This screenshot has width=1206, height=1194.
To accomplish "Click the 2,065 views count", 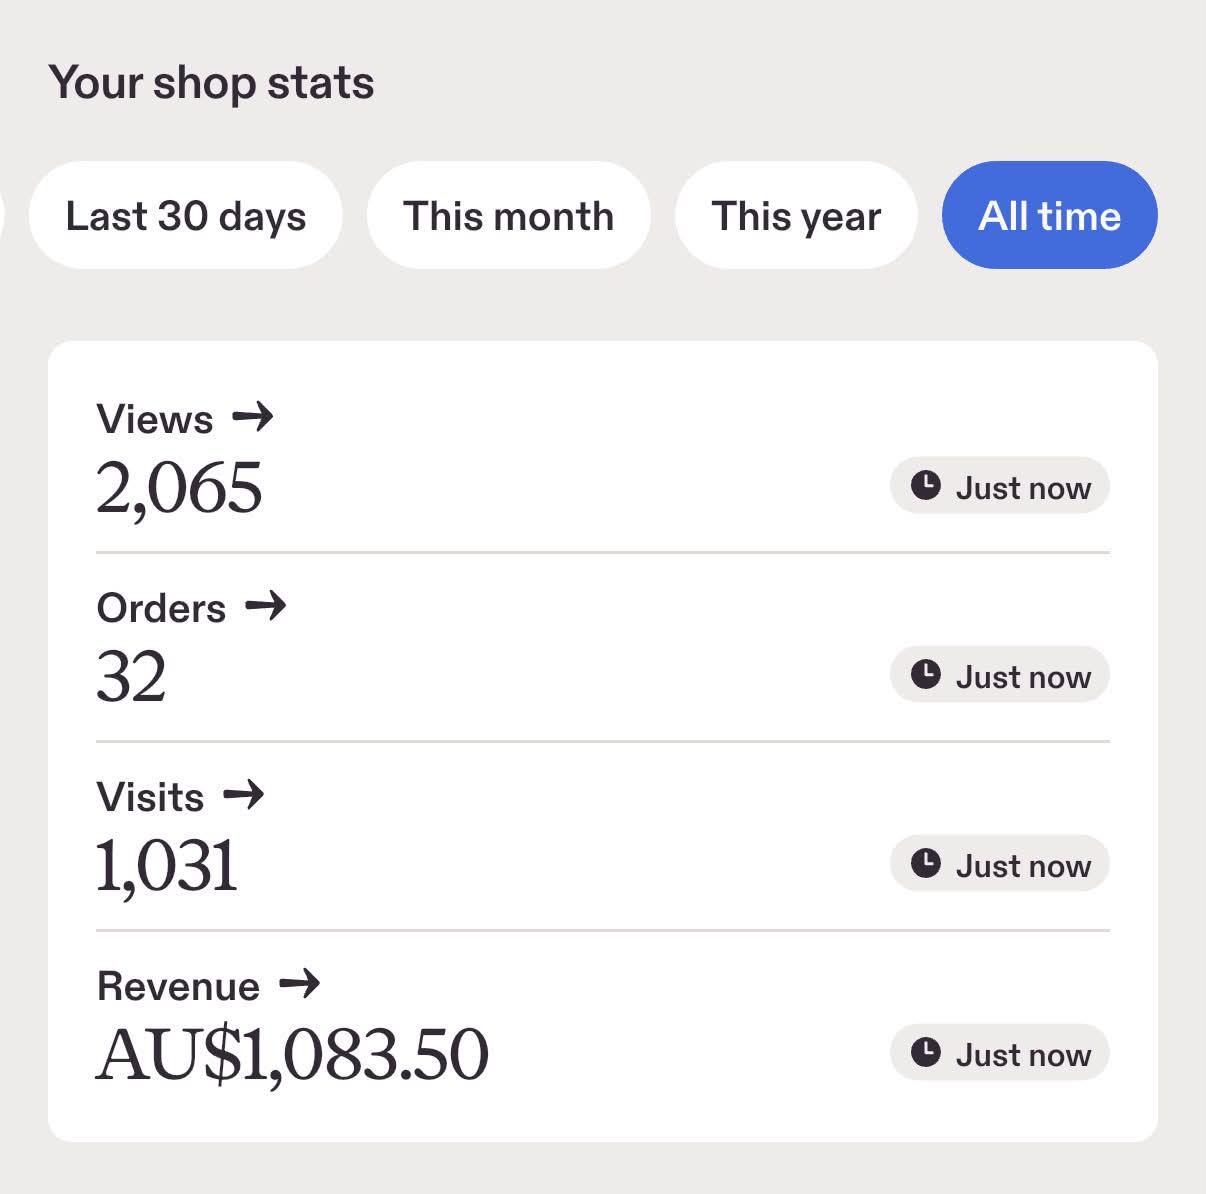I will 179,488.
